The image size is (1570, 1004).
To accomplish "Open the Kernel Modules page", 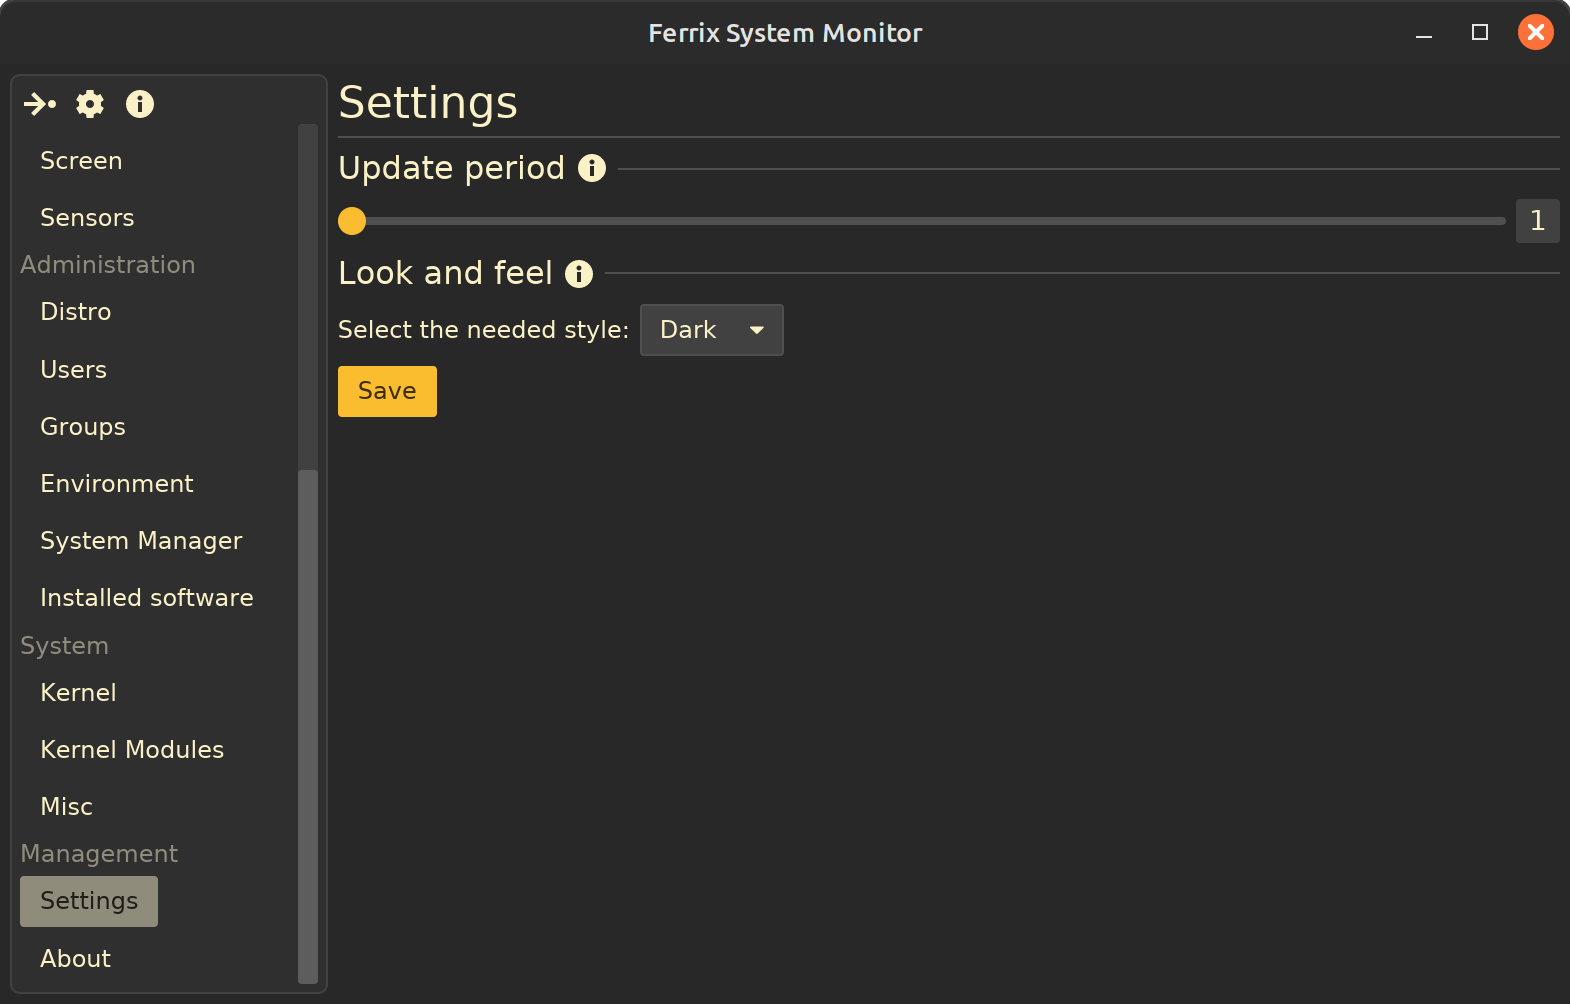I will point(132,750).
